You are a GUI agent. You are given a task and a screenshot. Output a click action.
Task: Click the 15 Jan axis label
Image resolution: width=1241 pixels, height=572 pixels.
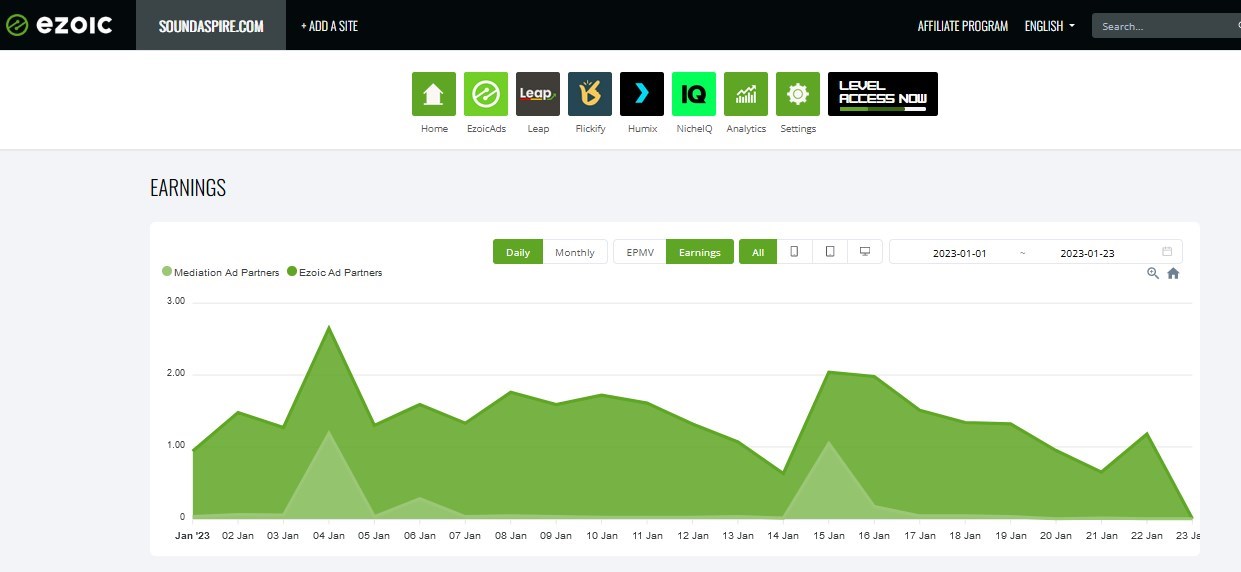pyautogui.click(x=828, y=536)
